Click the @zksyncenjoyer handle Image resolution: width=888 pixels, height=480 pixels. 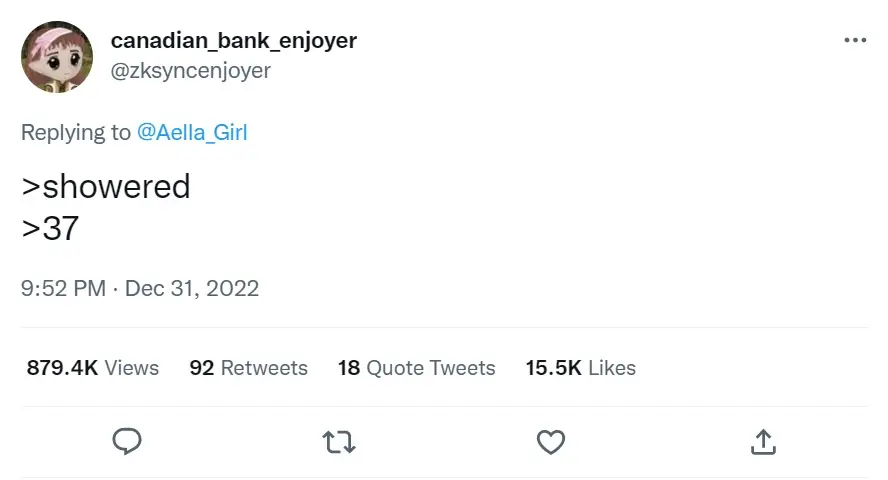(190, 71)
